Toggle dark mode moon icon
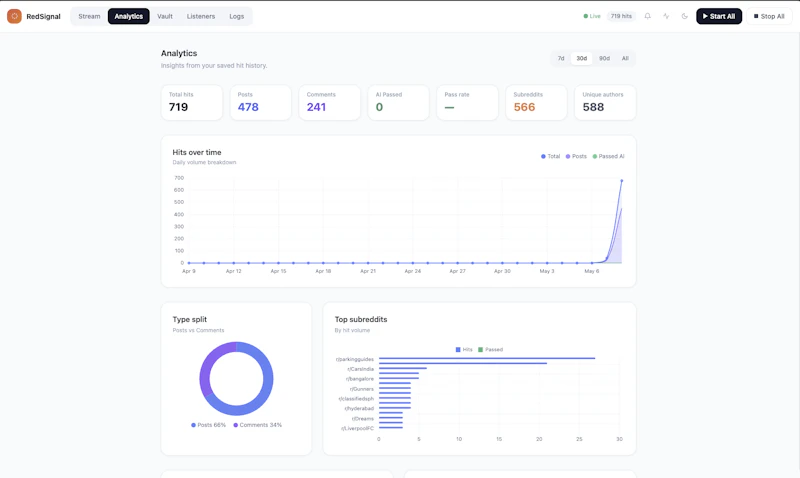Viewport: 800px width, 478px height. point(685,16)
